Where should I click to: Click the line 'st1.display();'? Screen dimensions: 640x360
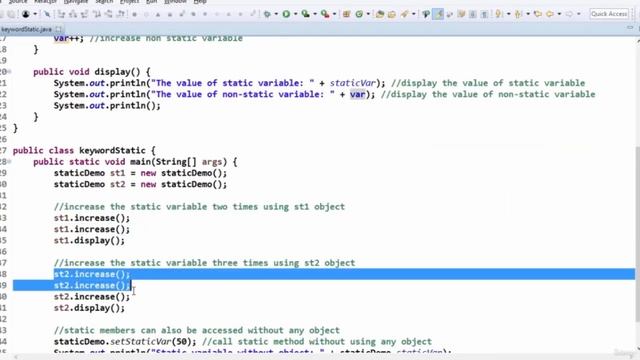[x=89, y=241]
